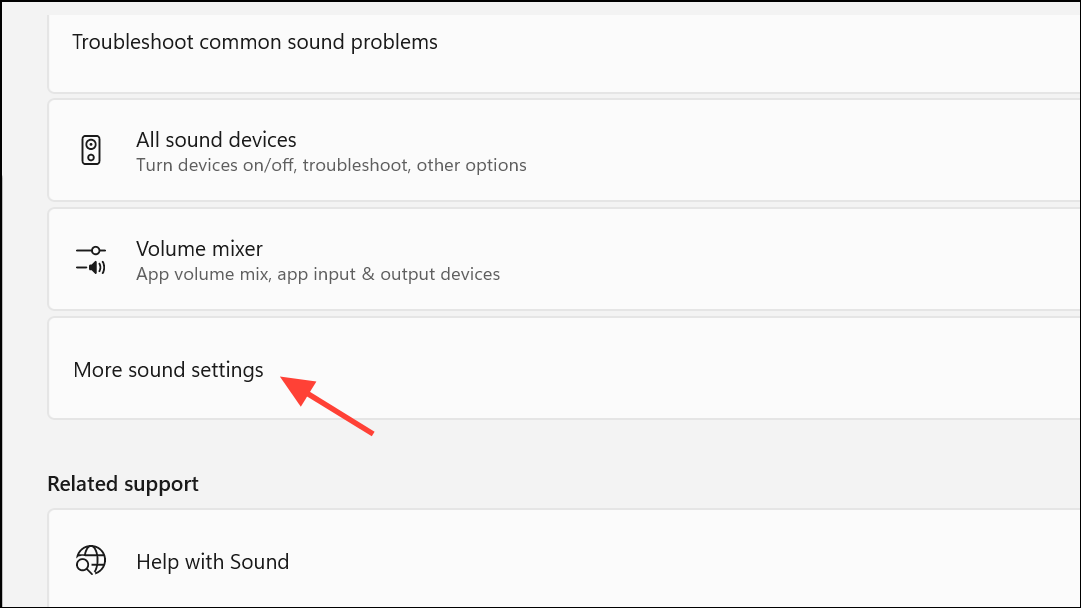1081x608 pixels.
Task: Click "Turn devices on/off, troubleshoot, other options" text
Action: [x=331, y=165]
